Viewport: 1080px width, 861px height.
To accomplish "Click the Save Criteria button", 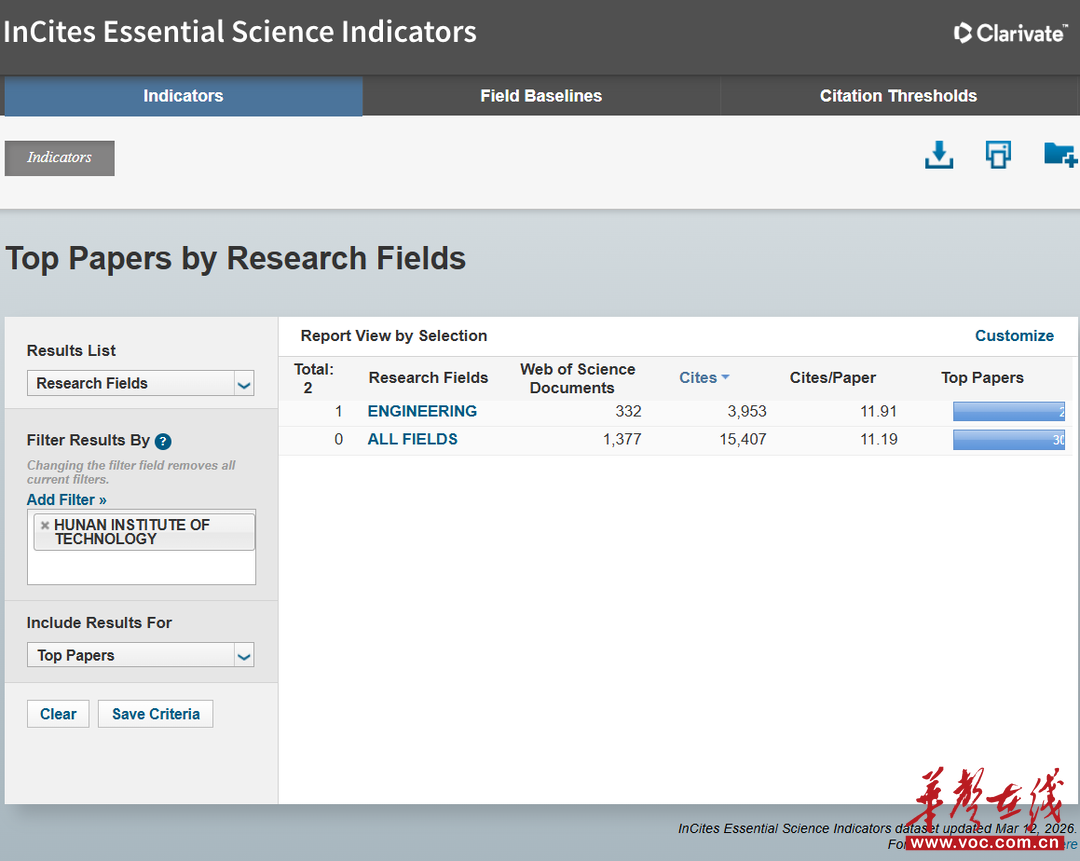I will pyautogui.click(x=155, y=714).
